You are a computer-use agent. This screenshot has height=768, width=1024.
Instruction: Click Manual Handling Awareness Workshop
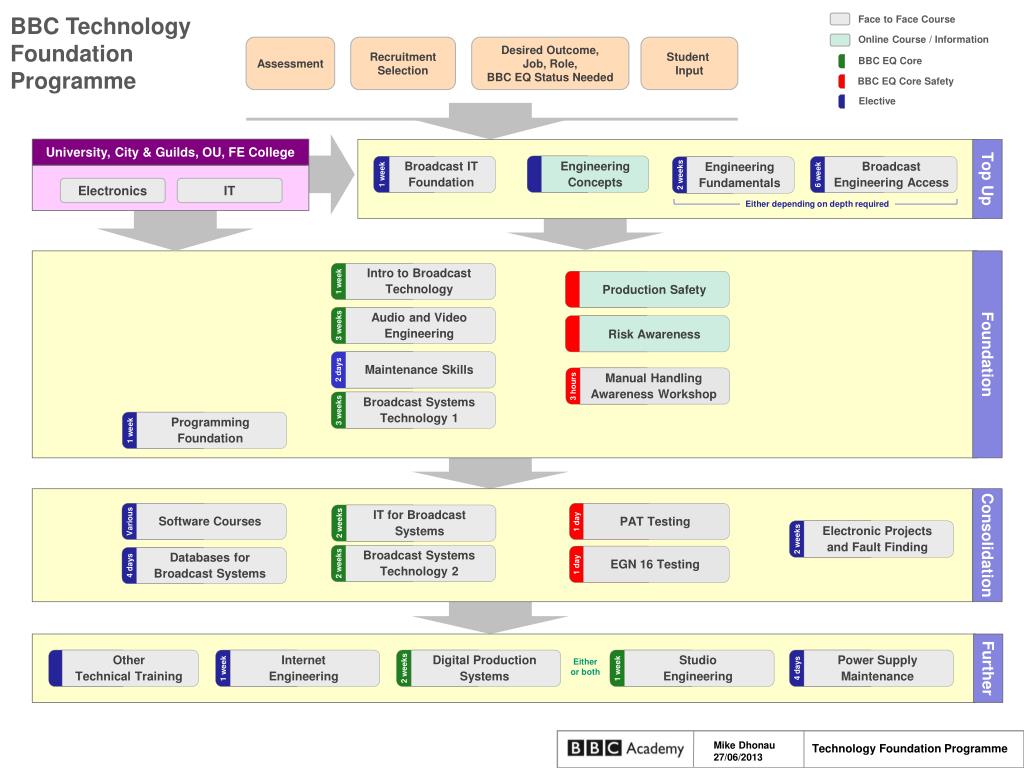point(647,386)
